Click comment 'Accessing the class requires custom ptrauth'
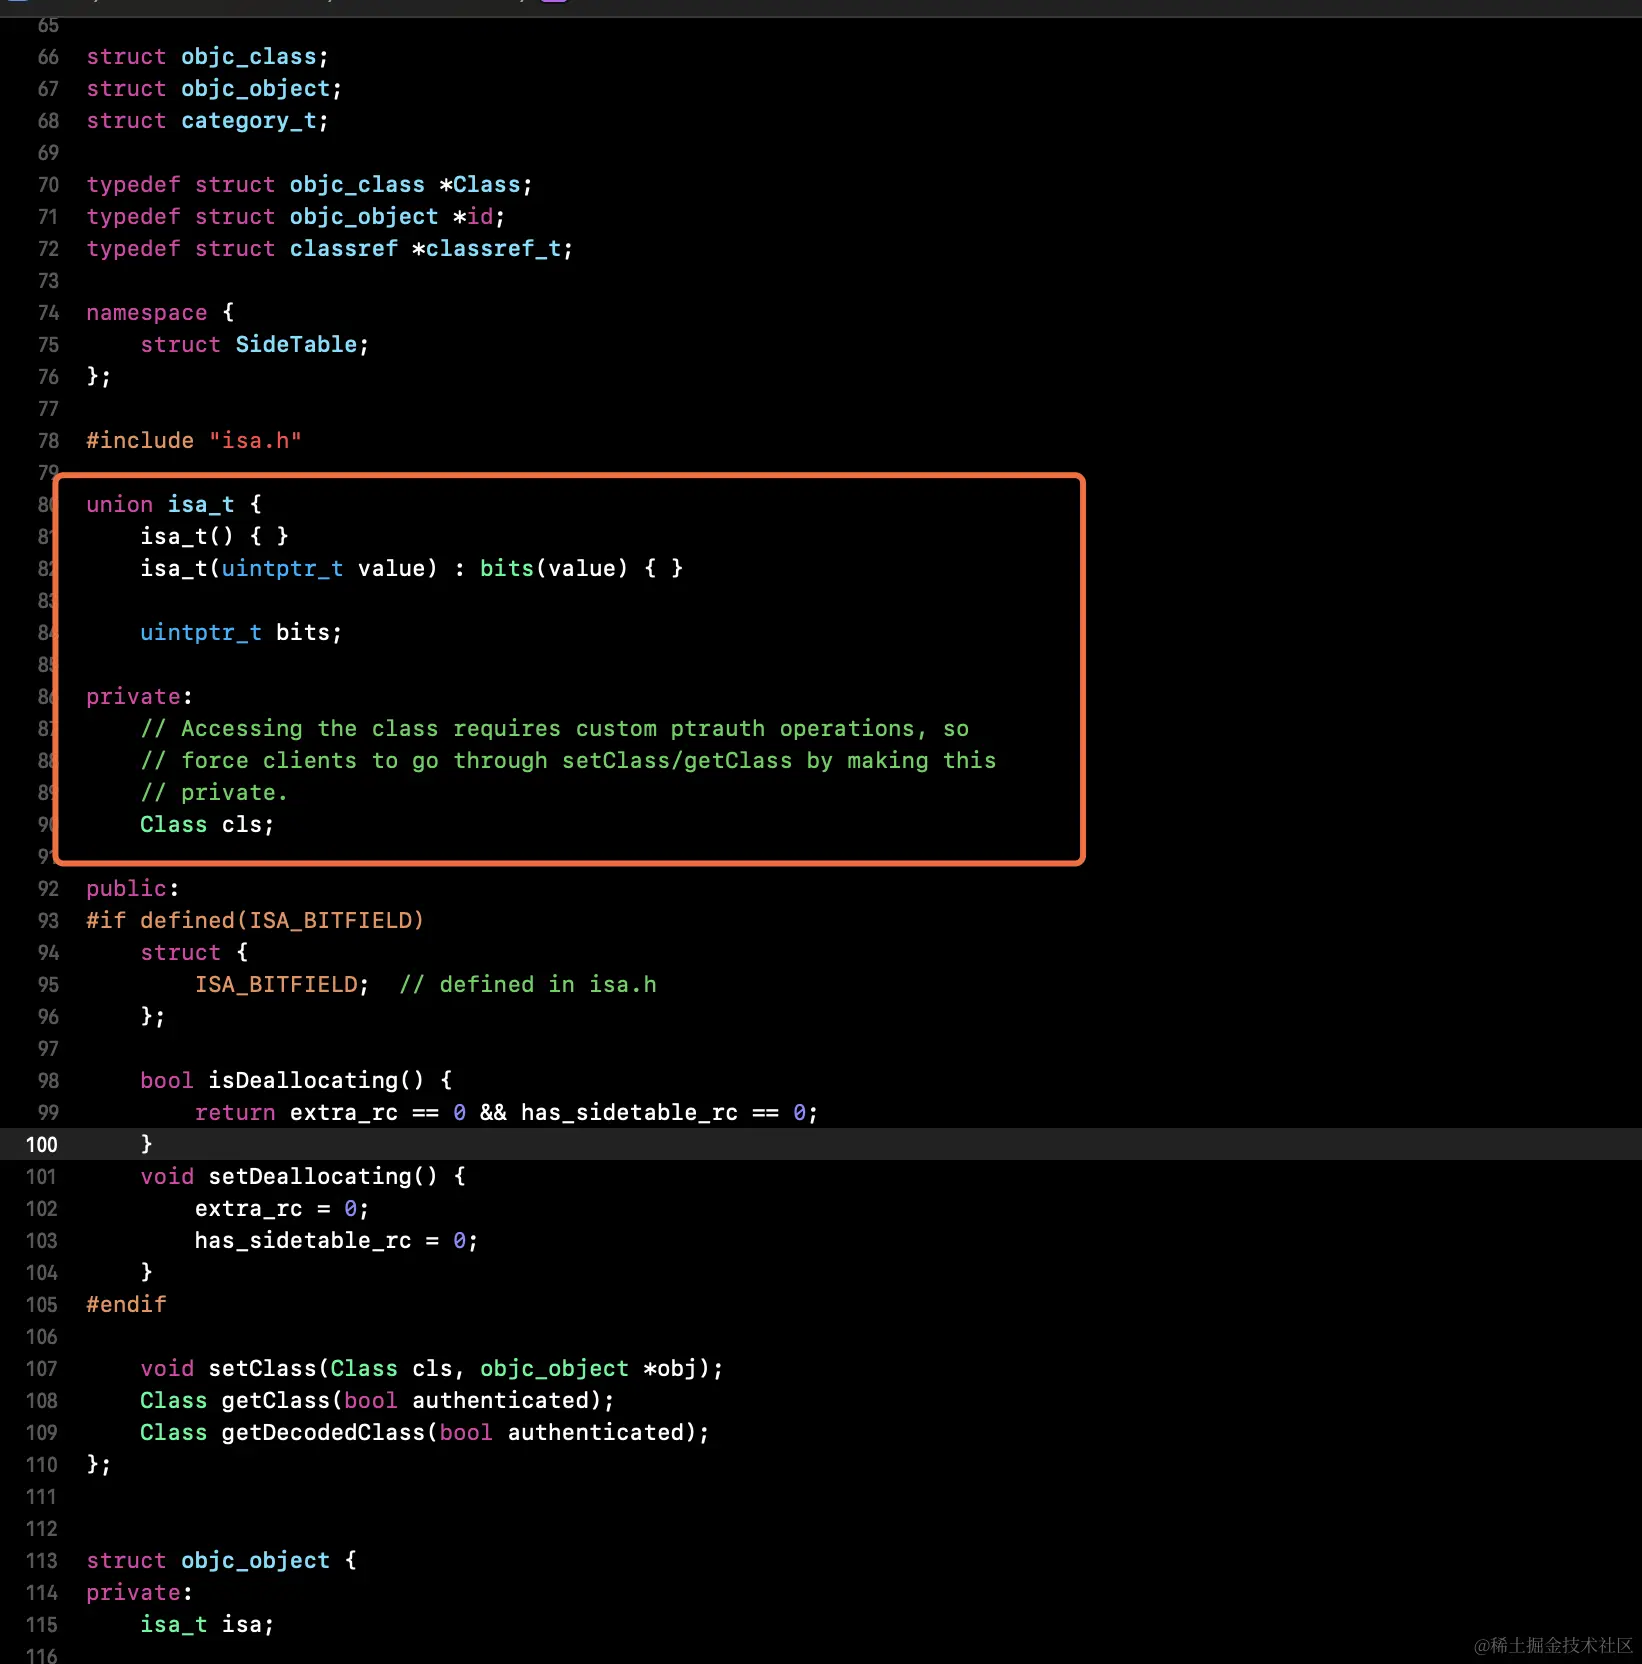 point(554,729)
